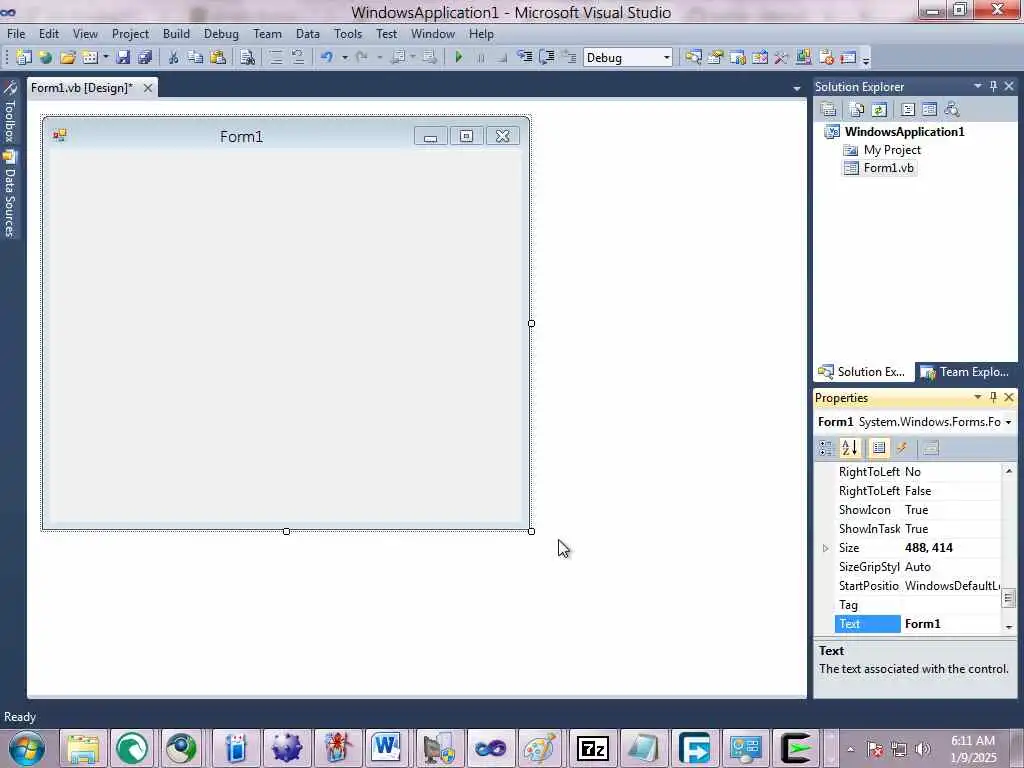The image size is (1024, 768).
Task: Click the Properties toolbar icon in Solution Explorer
Action: [x=828, y=109]
